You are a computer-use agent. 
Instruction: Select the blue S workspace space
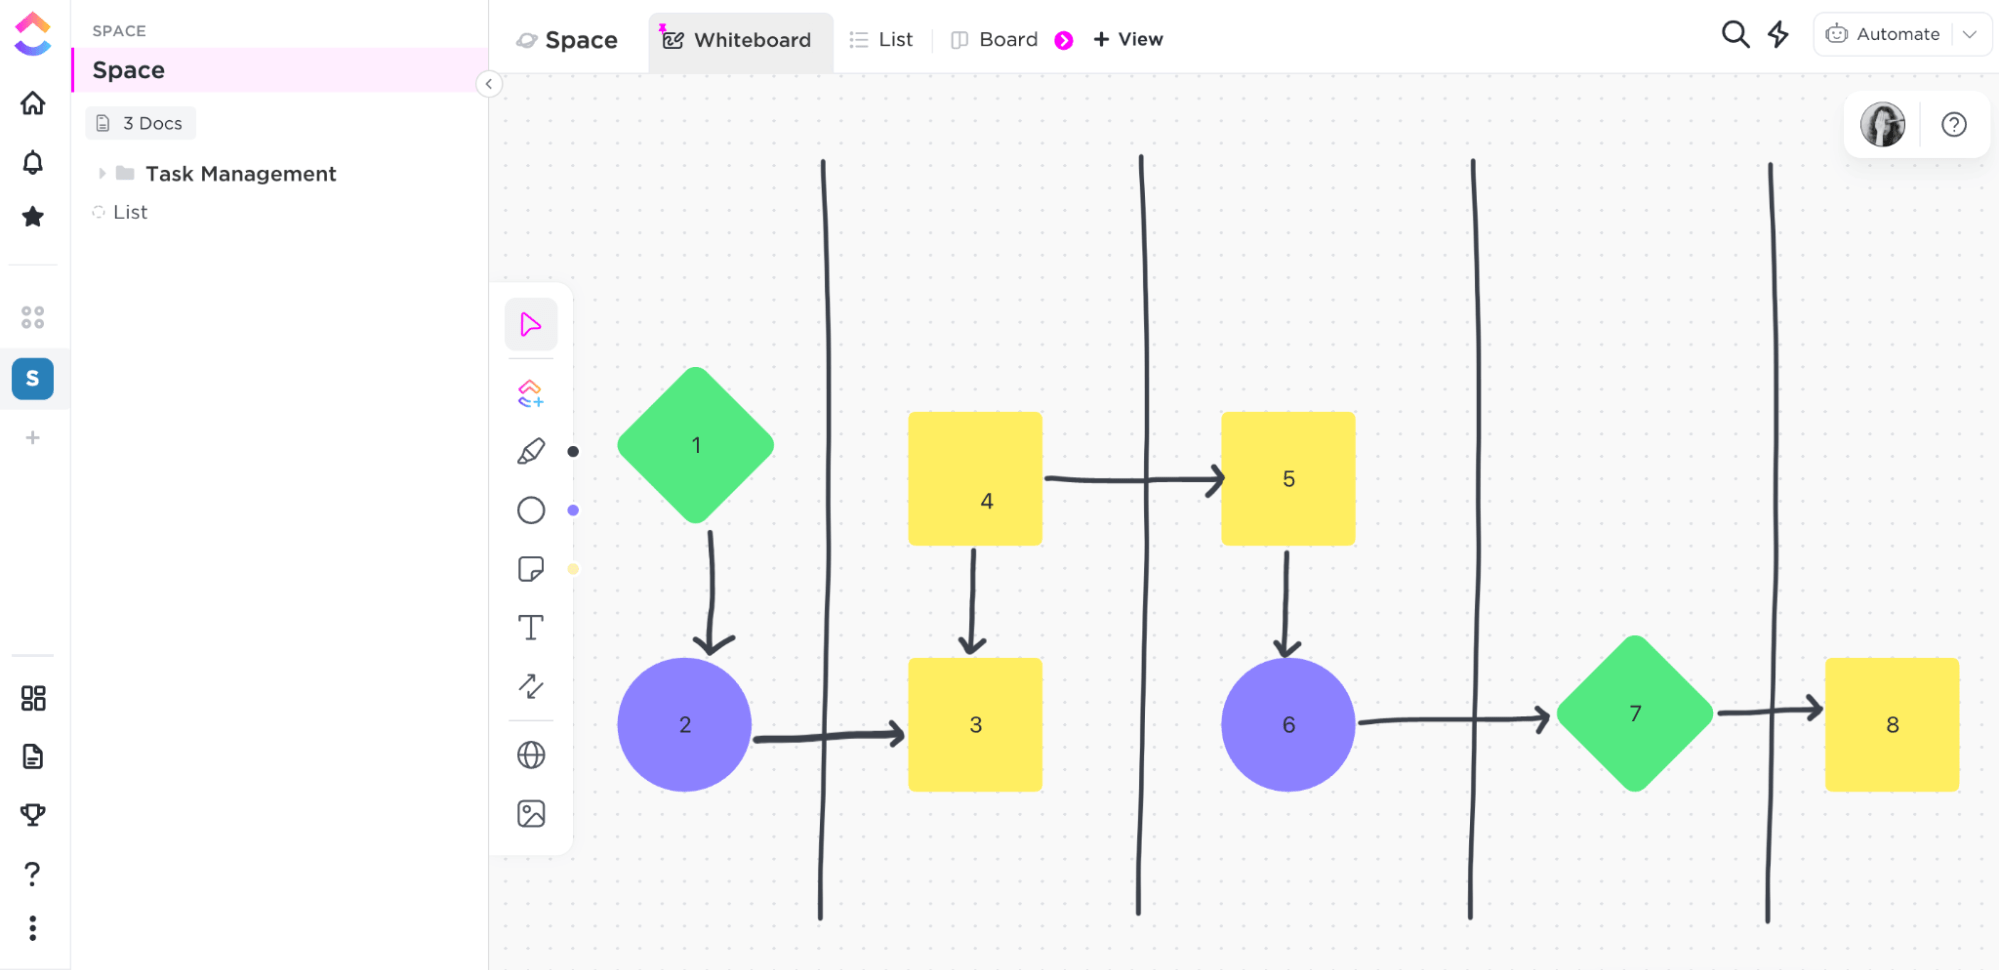point(33,379)
